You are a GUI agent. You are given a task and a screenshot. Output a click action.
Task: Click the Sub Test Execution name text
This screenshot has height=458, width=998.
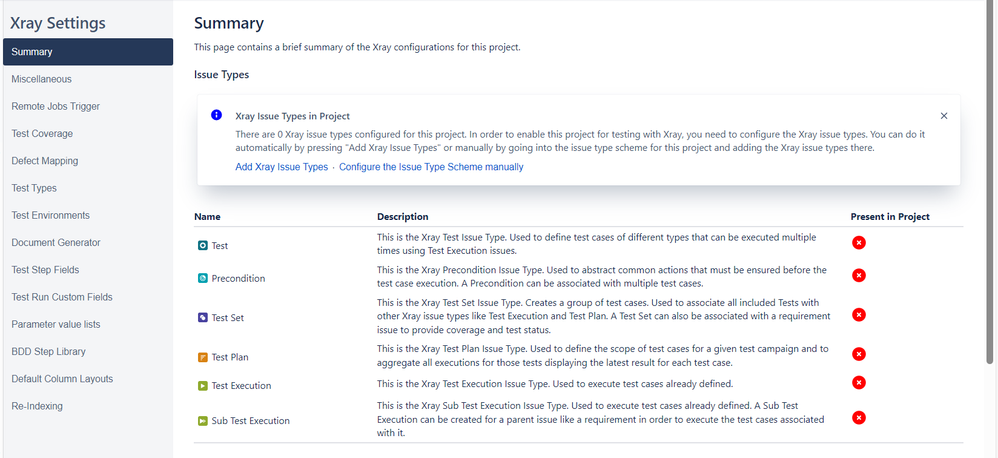(x=251, y=420)
